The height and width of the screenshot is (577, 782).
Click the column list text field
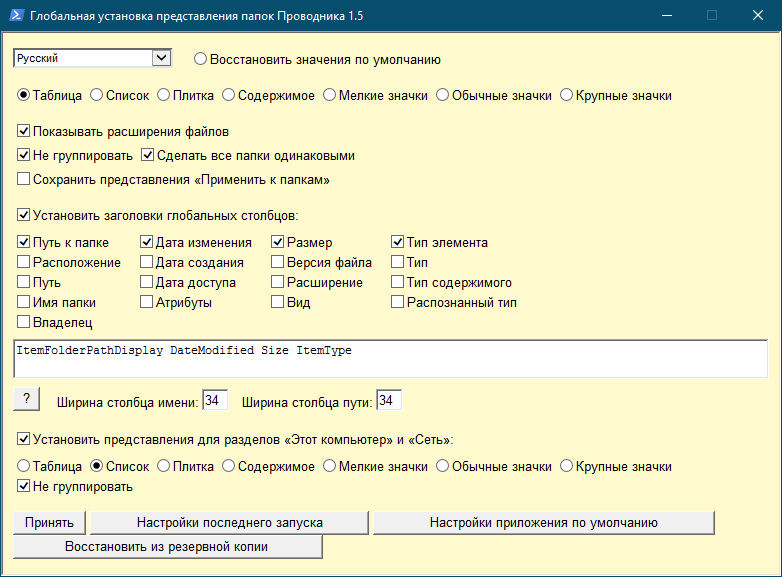pyautogui.click(x=390, y=358)
